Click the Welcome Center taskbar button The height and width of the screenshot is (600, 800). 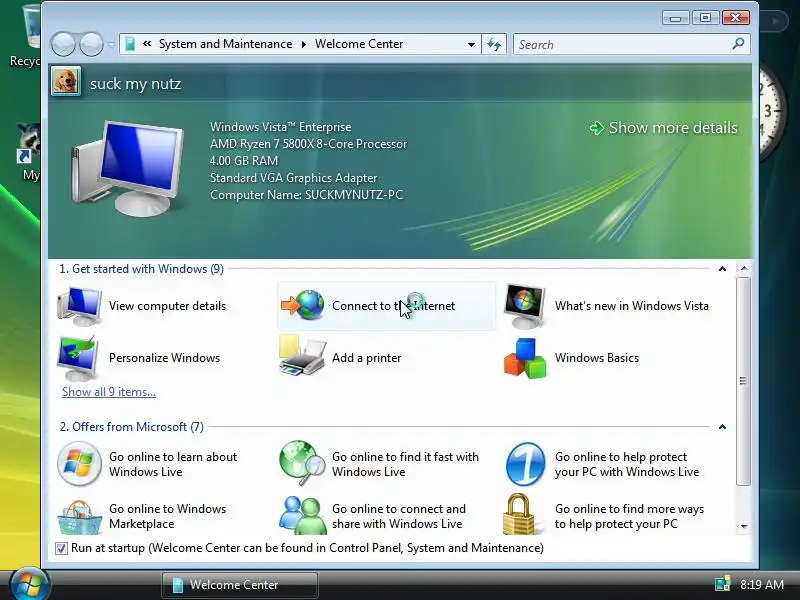240,585
